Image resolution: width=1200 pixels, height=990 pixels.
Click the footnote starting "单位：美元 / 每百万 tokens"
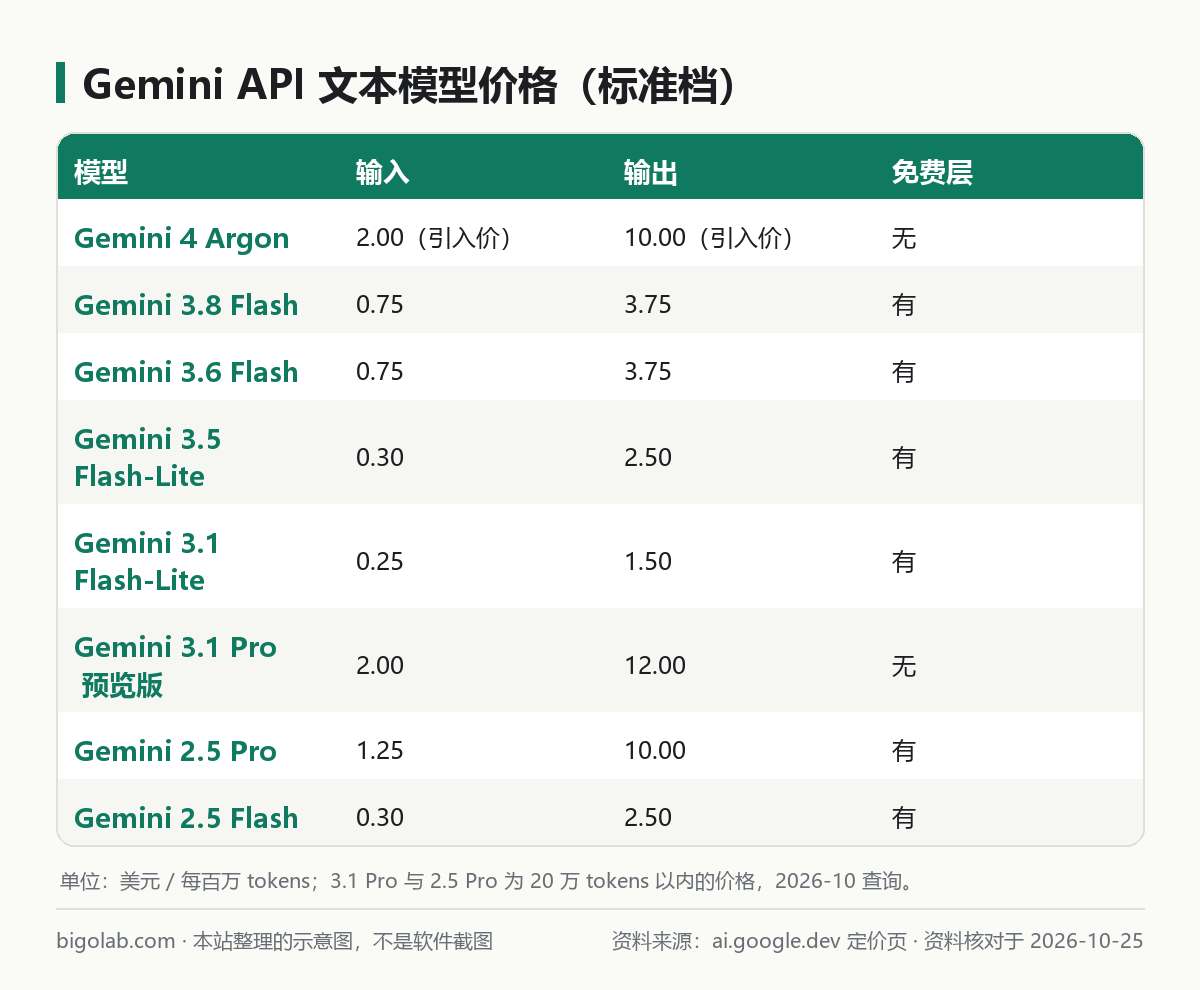487,882
